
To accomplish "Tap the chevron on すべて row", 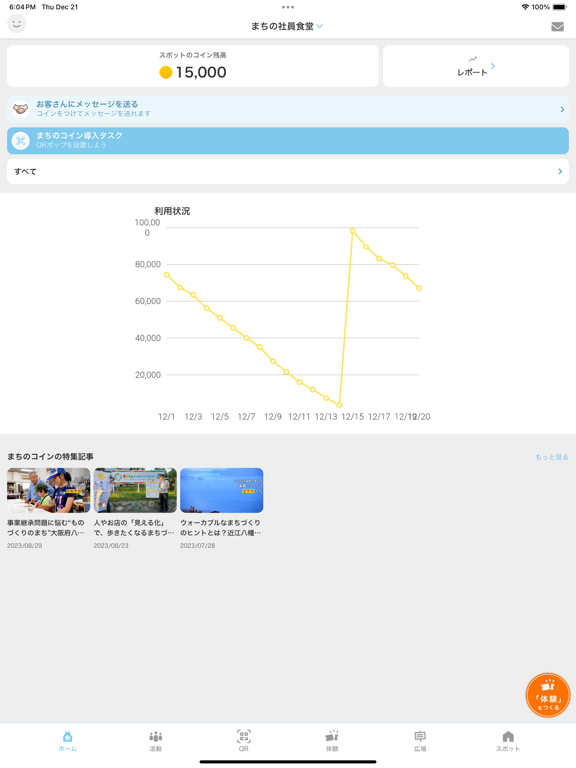I will click(560, 171).
